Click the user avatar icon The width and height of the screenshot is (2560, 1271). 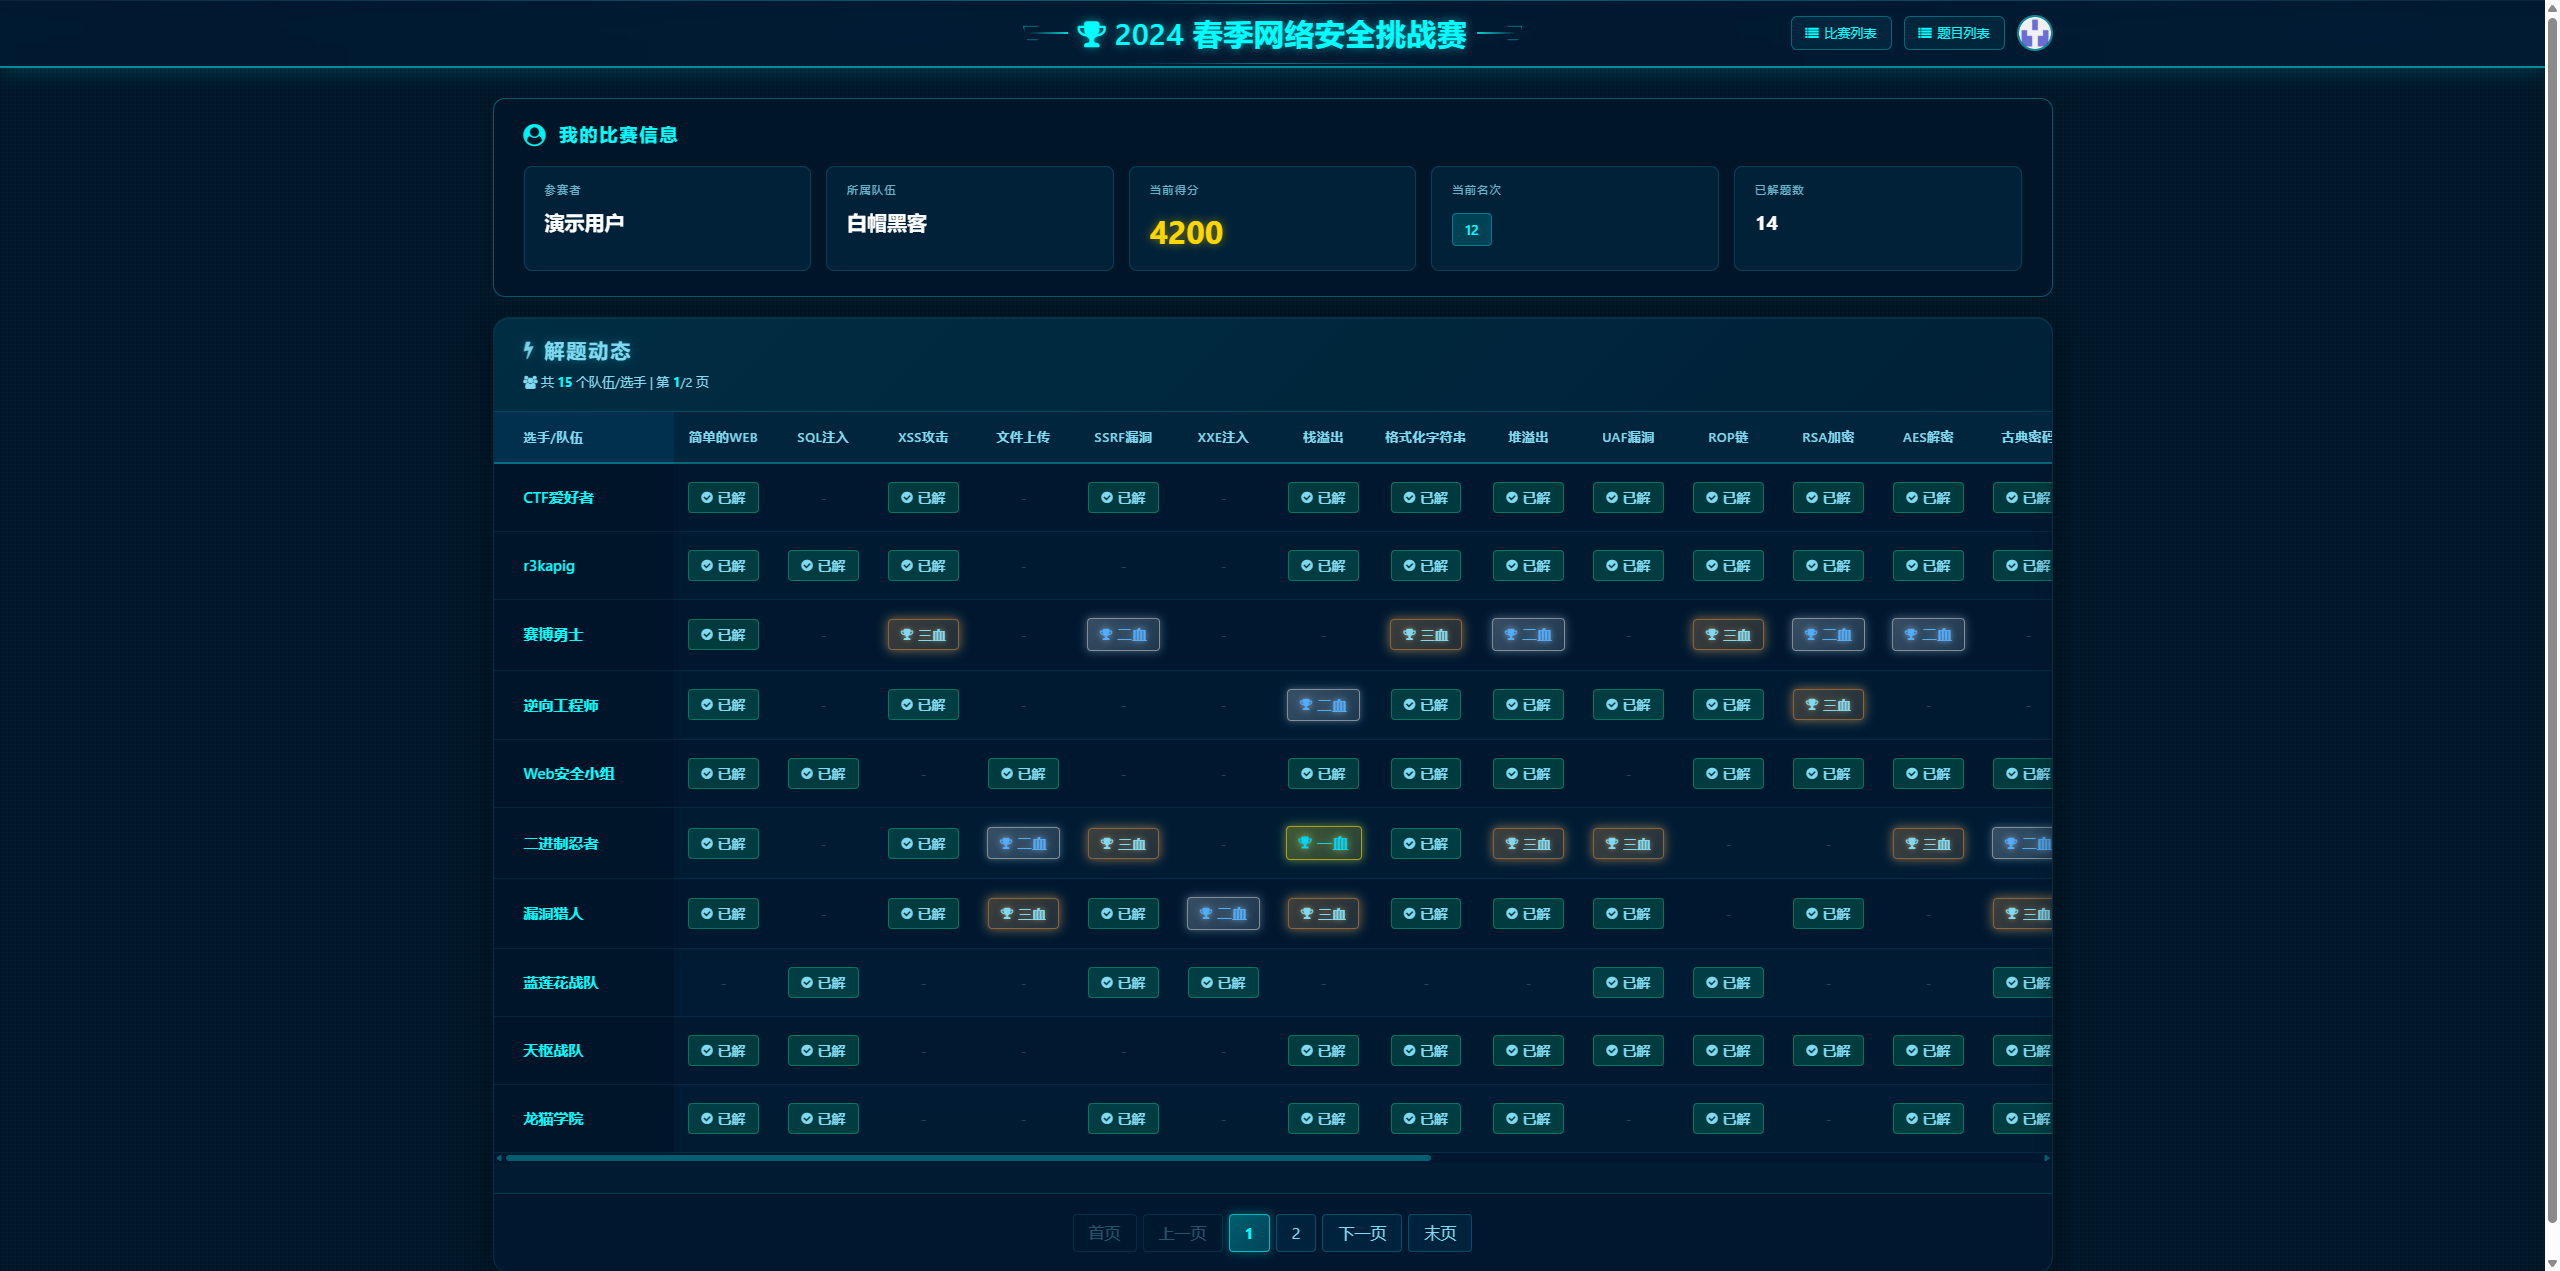tap(2034, 33)
